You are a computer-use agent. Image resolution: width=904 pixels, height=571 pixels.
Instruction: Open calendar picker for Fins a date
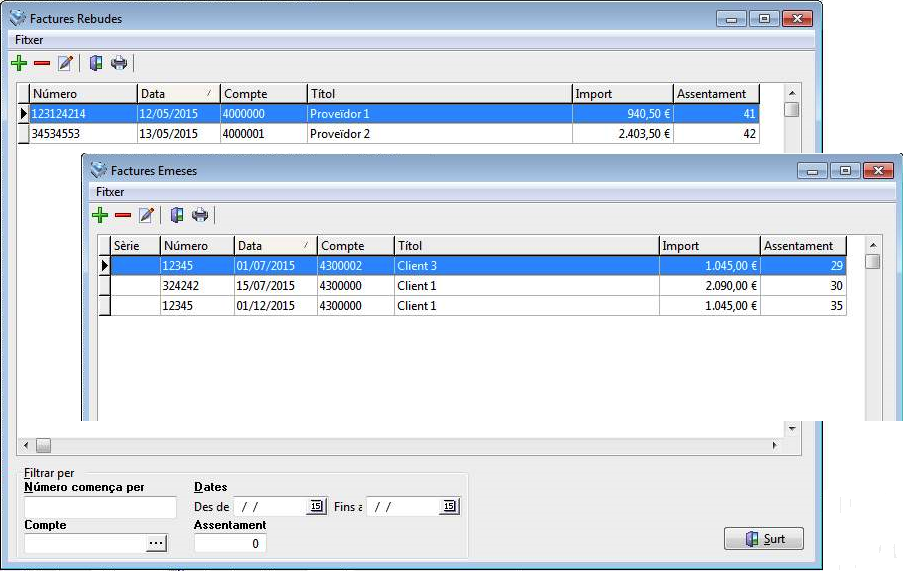tap(449, 506)
